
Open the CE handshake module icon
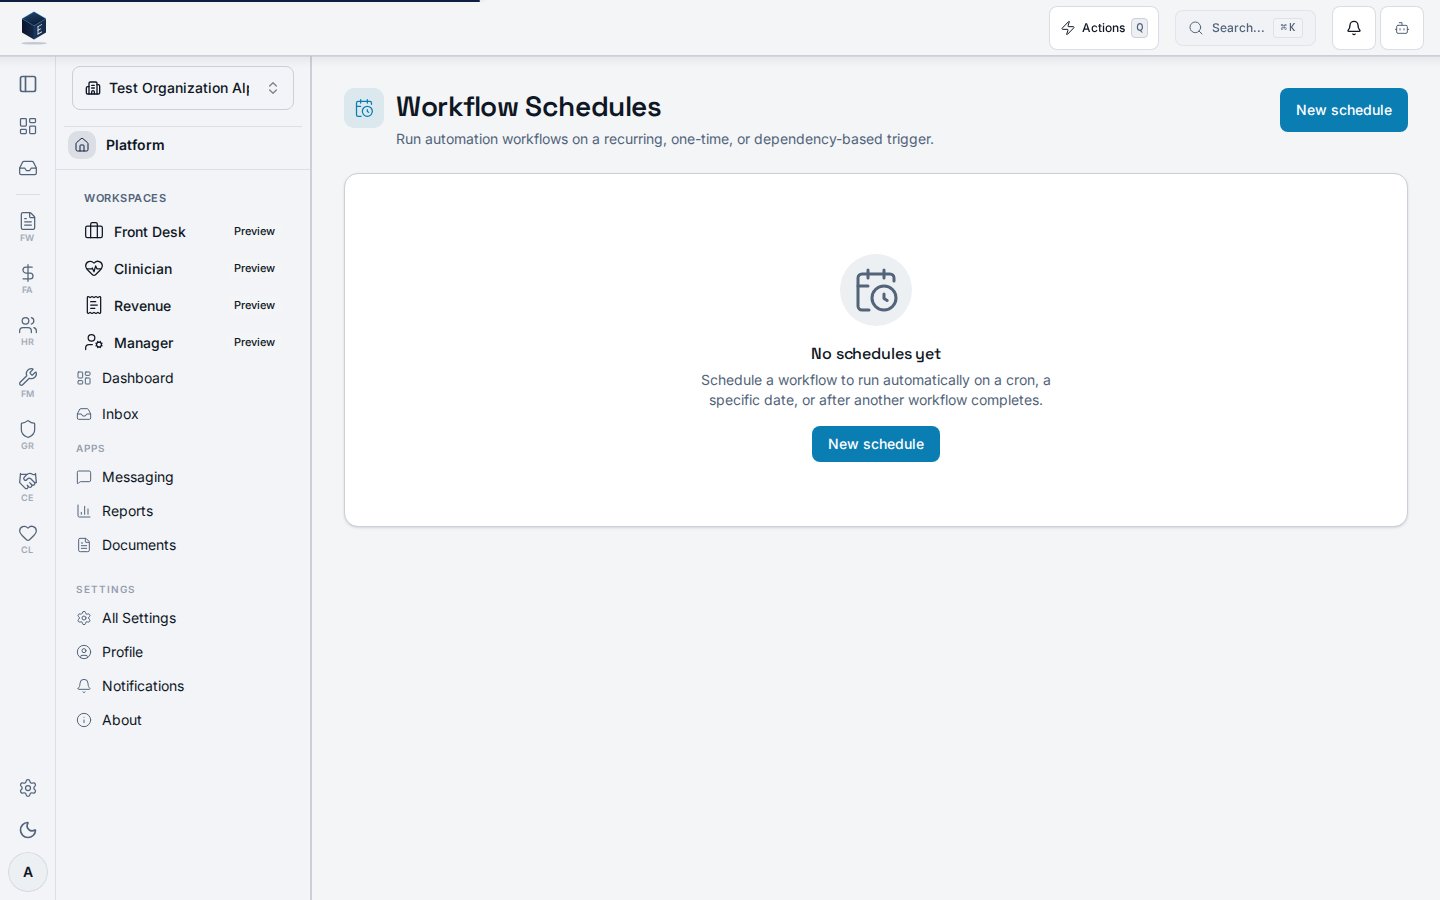[28, 486]
